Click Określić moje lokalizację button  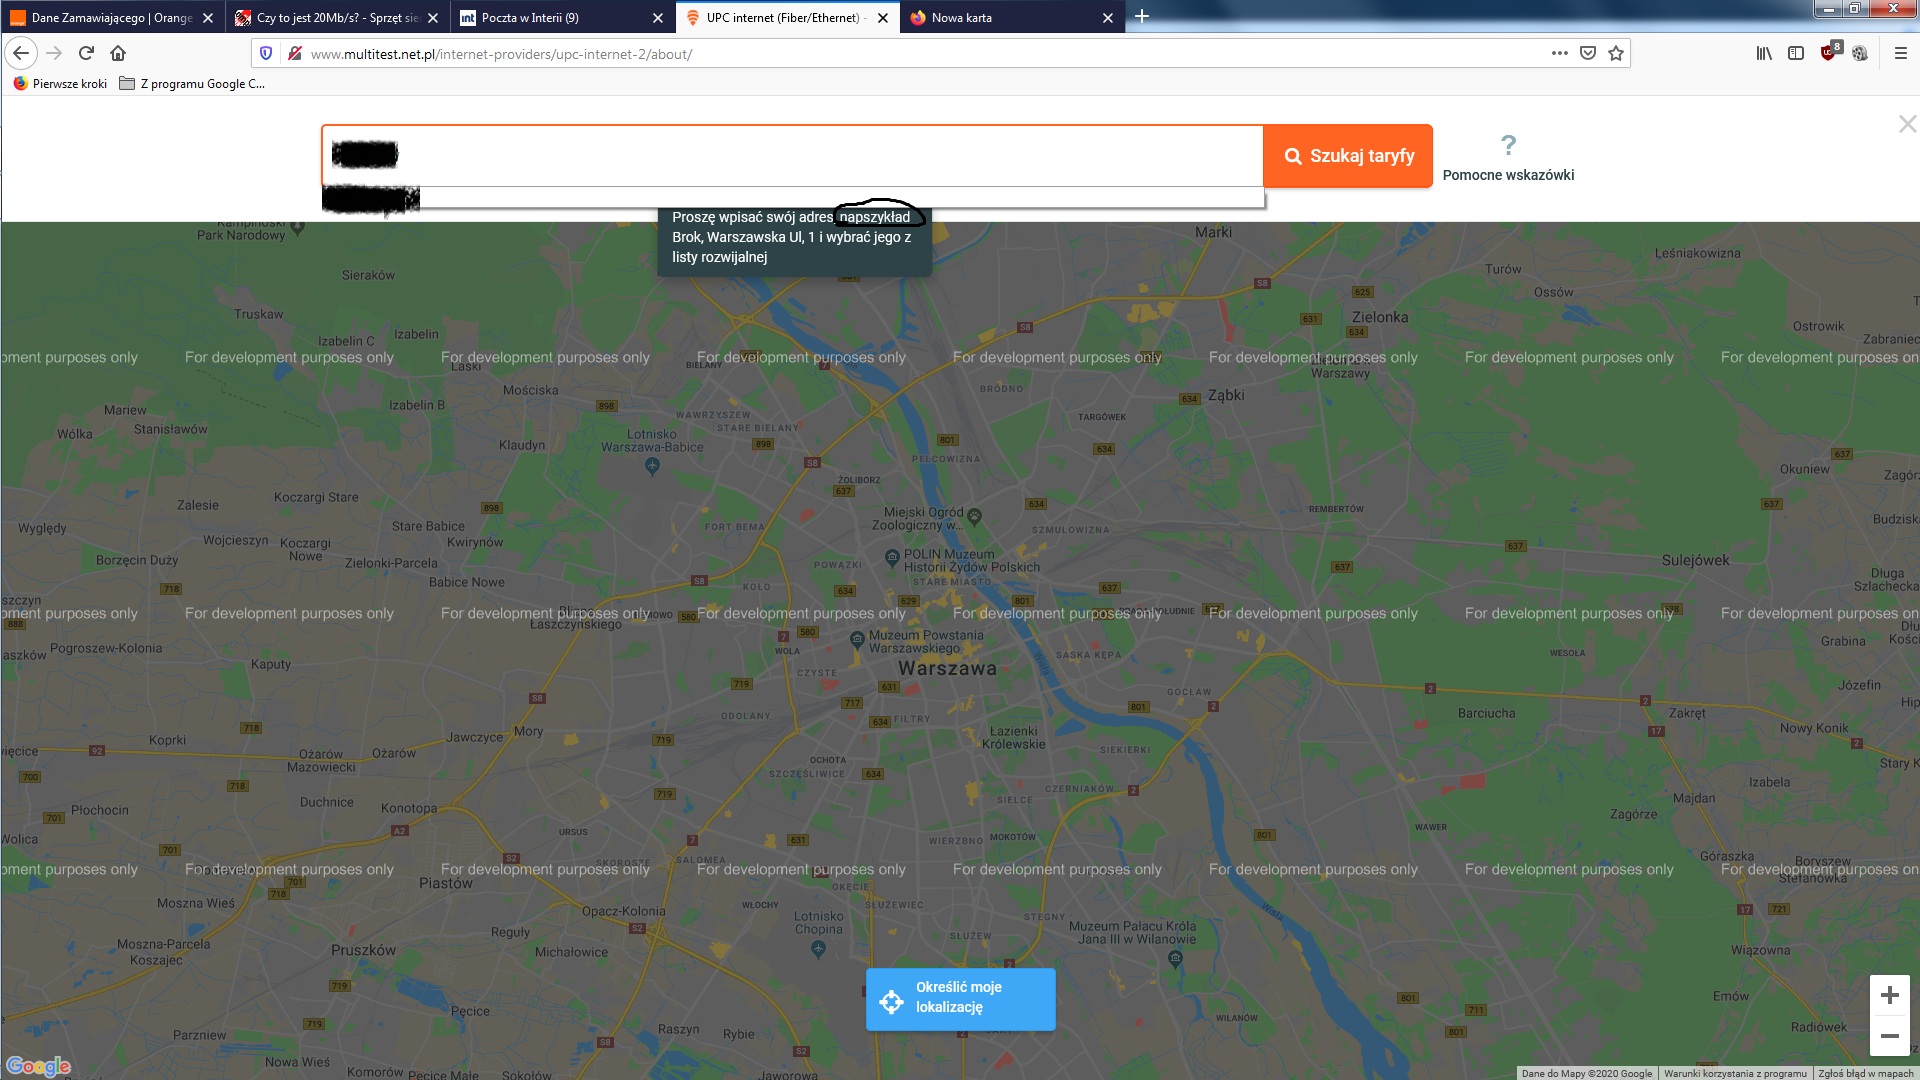960,999
